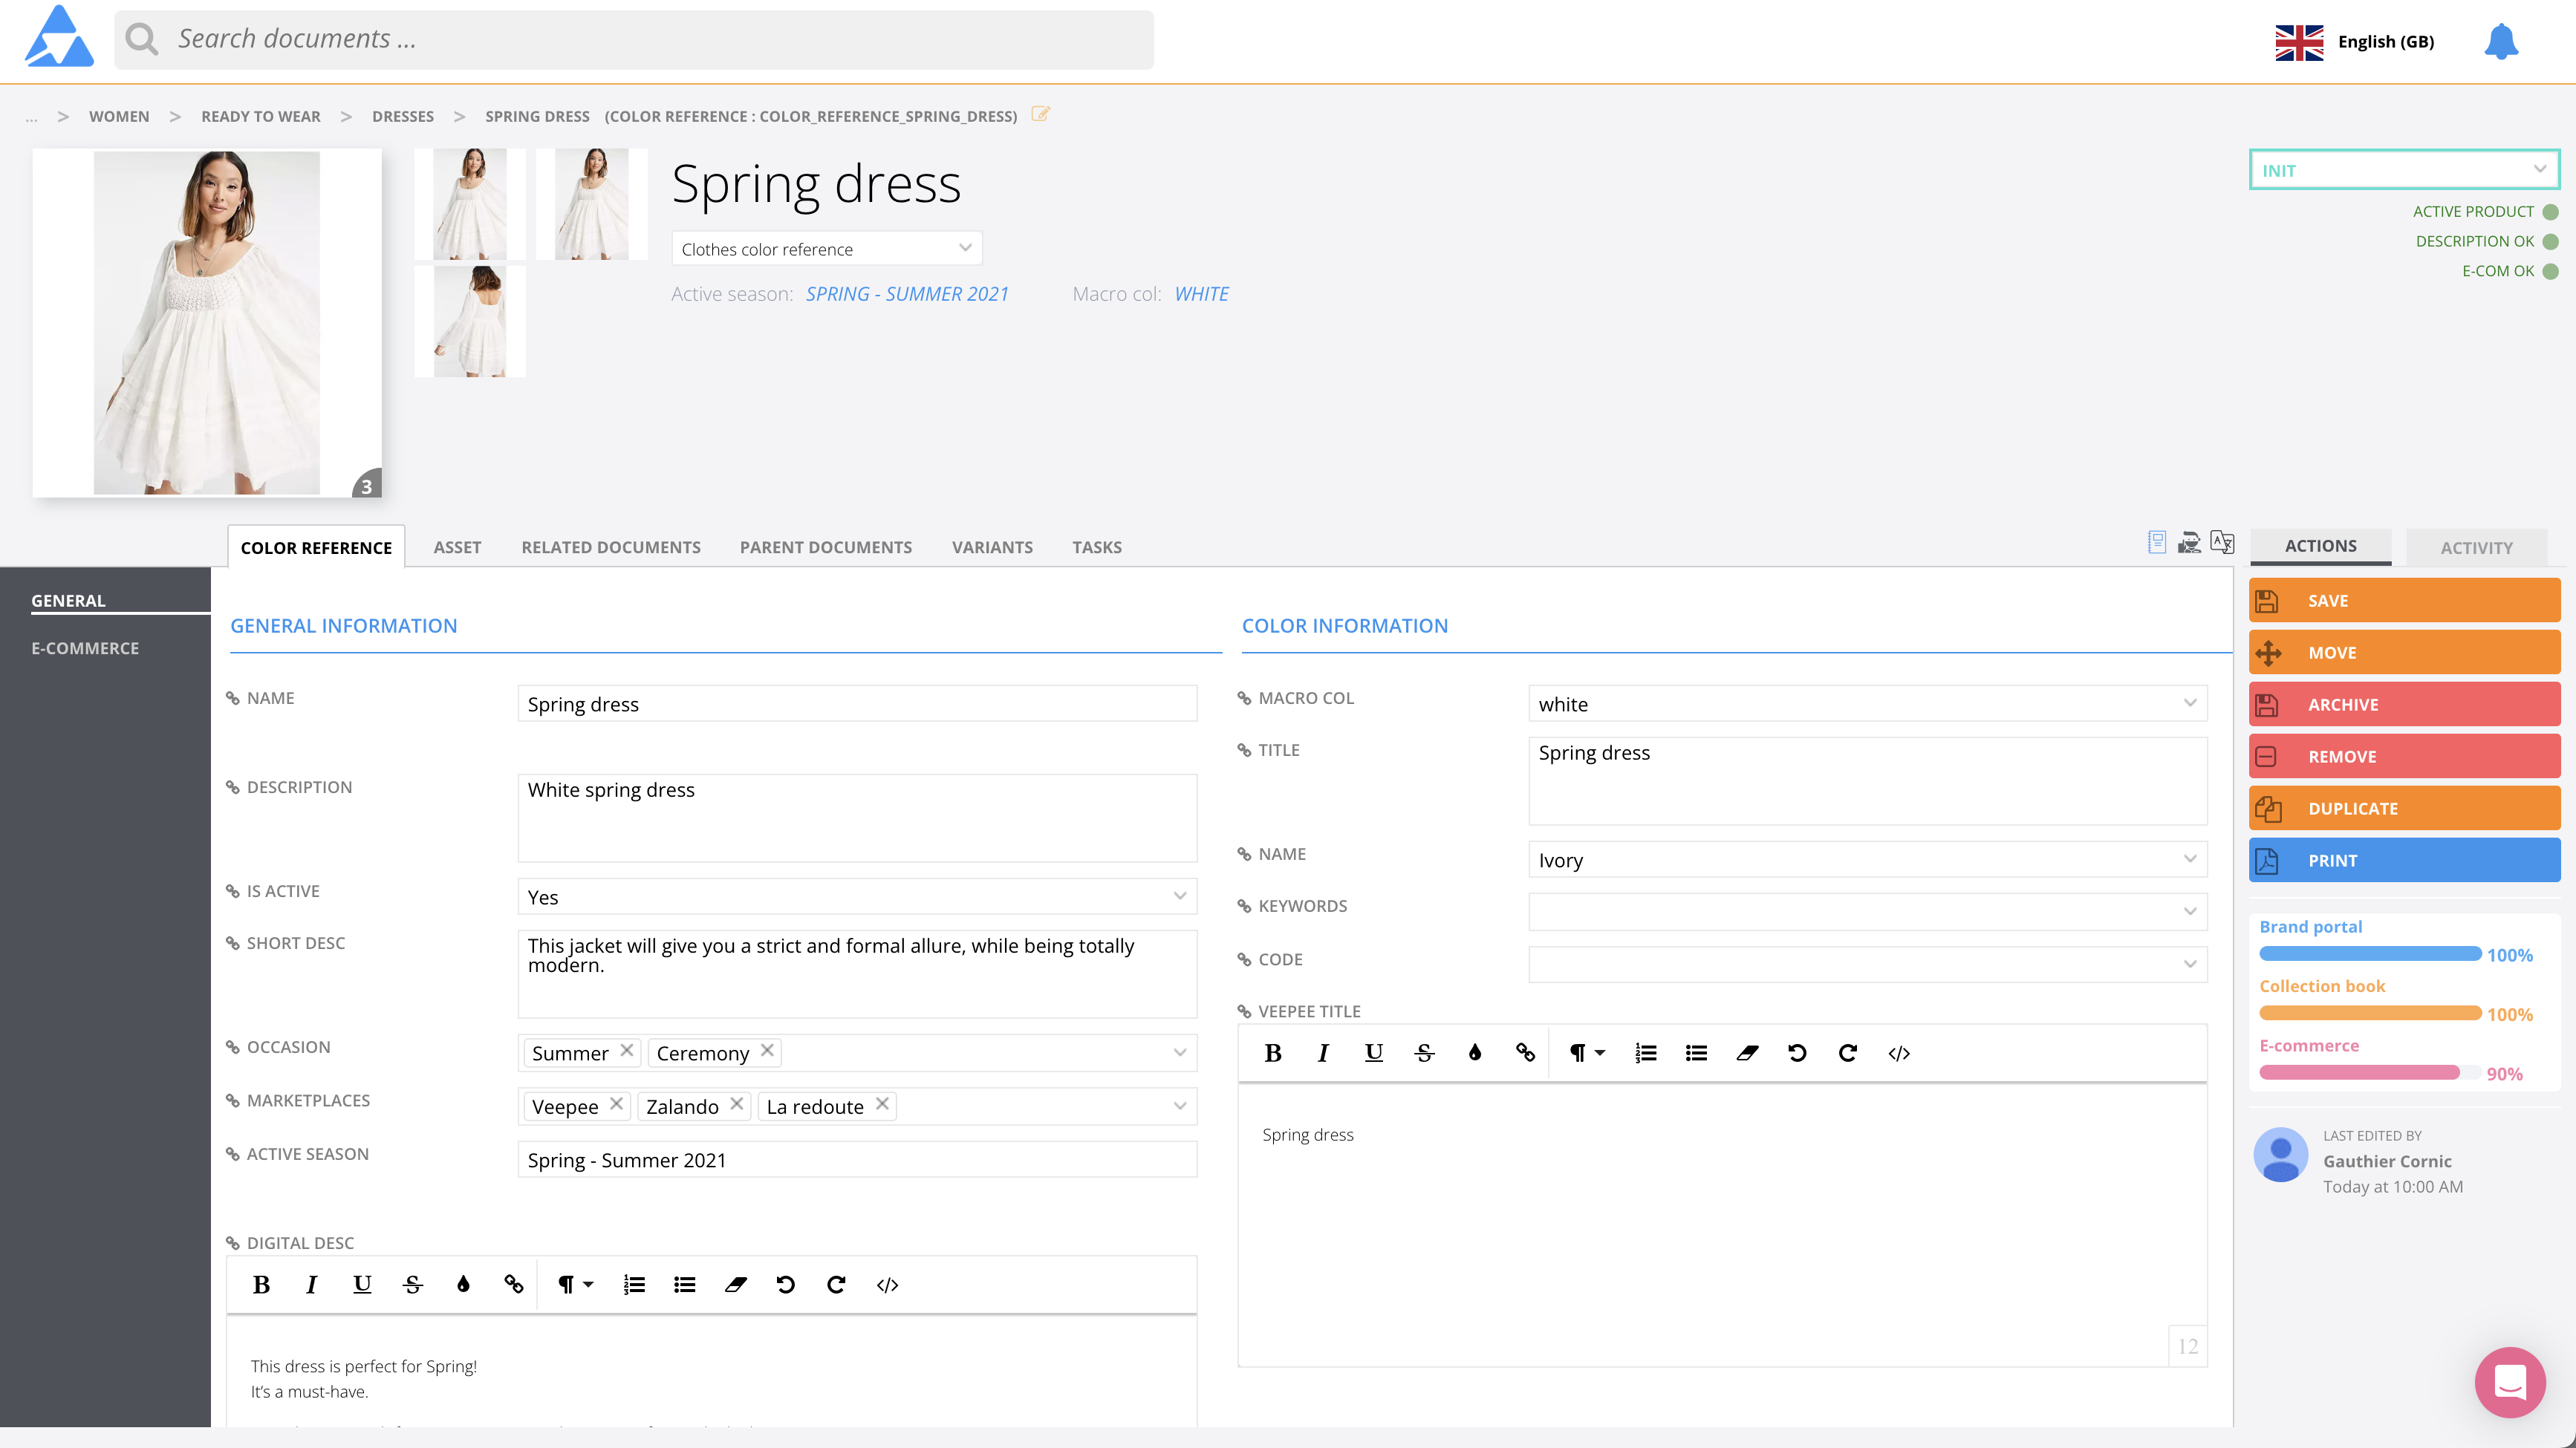The height and width of the screenshot is (1448, 2576).
Task: Toggle strikethrough in Veepee title editor
Action: tap(1424, 1053)
